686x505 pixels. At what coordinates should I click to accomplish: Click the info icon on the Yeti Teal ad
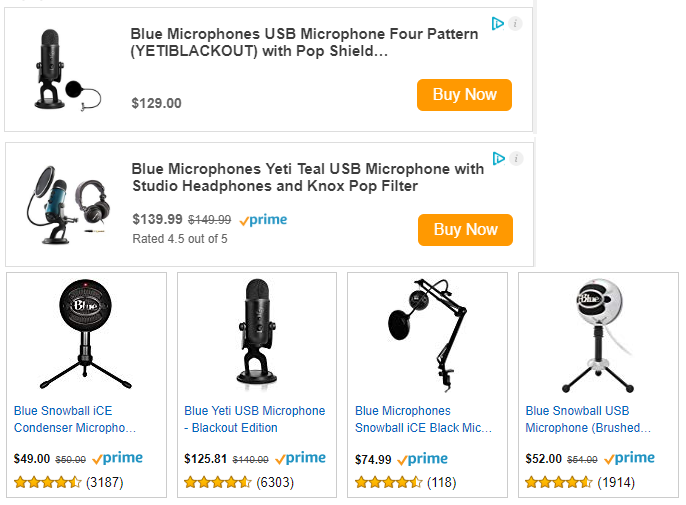(516, 158)
